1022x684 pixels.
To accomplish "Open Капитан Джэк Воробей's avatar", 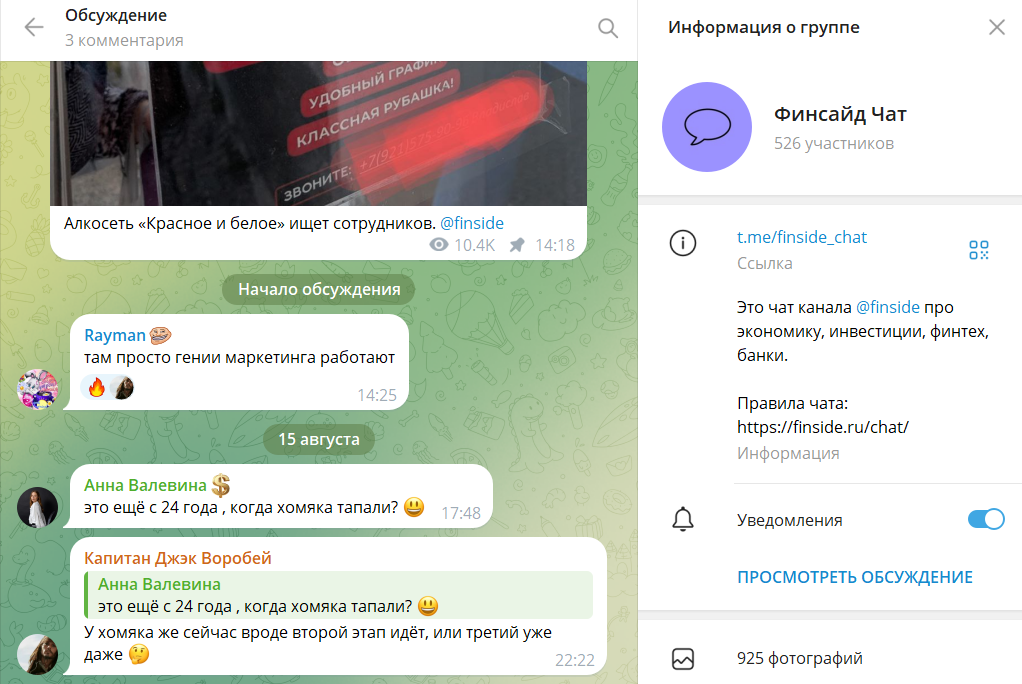I will pyautogui.click(x=37, y=654).
